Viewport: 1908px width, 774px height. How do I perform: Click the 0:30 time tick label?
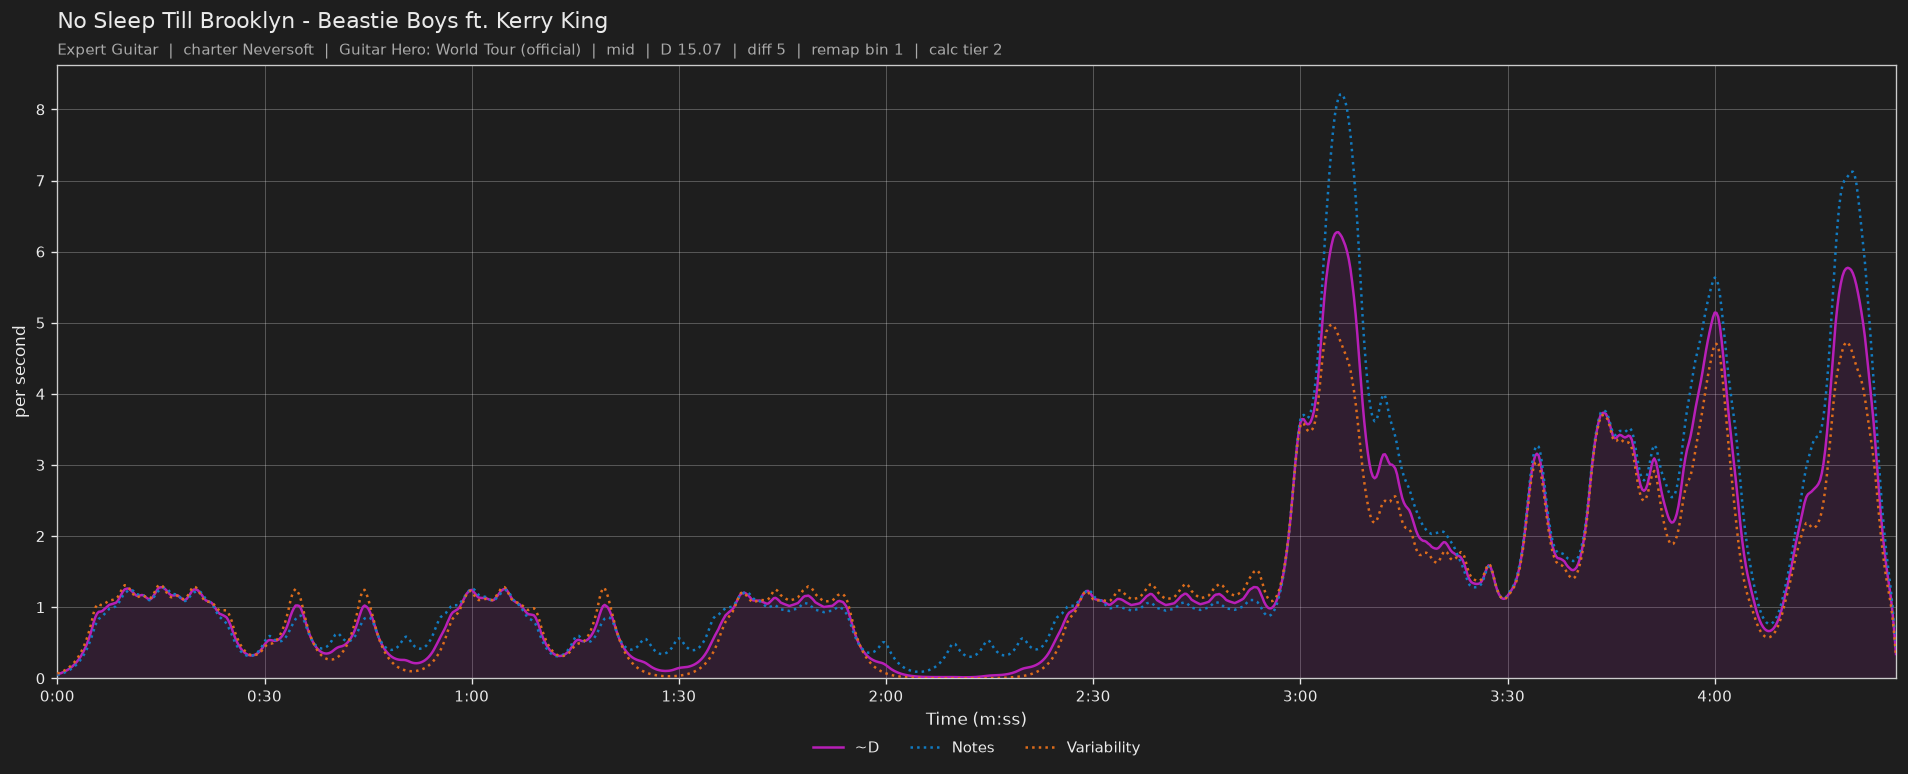[264, 695]
